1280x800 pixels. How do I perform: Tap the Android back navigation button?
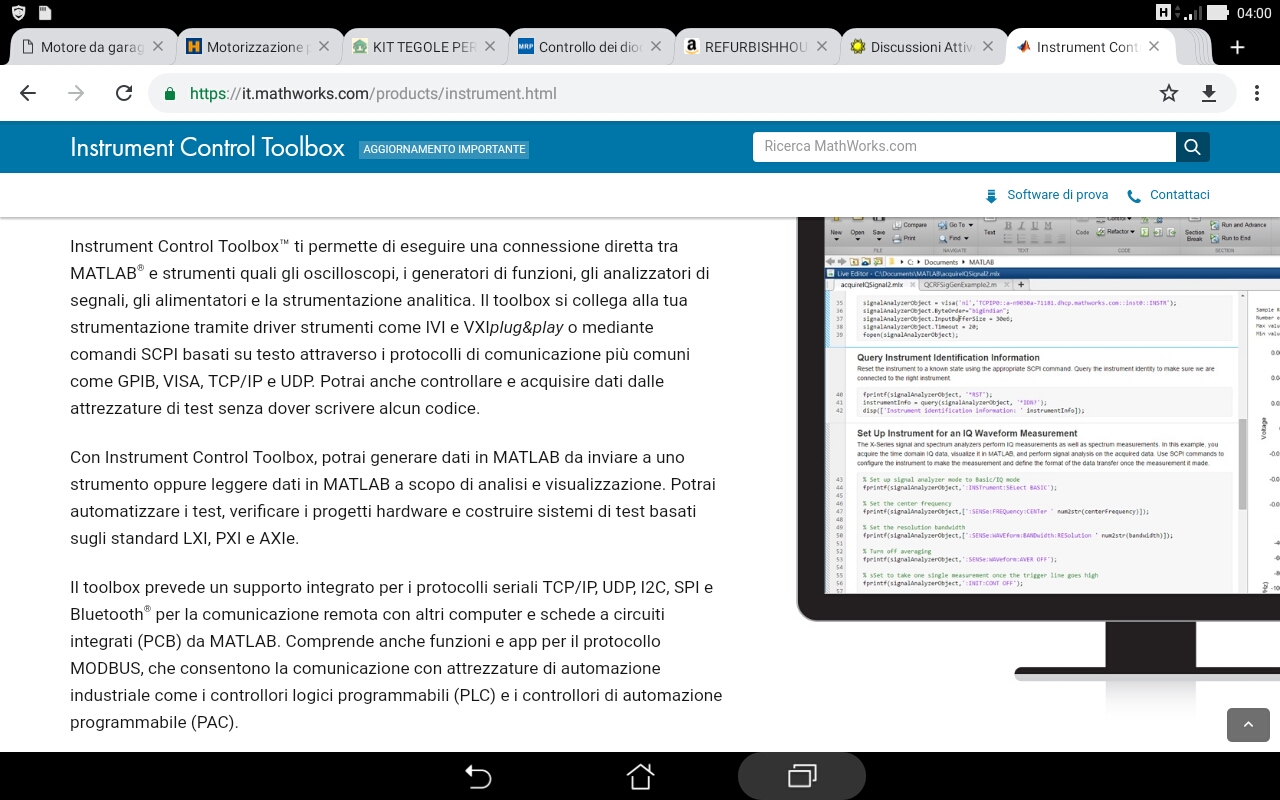tap(478, 776)
